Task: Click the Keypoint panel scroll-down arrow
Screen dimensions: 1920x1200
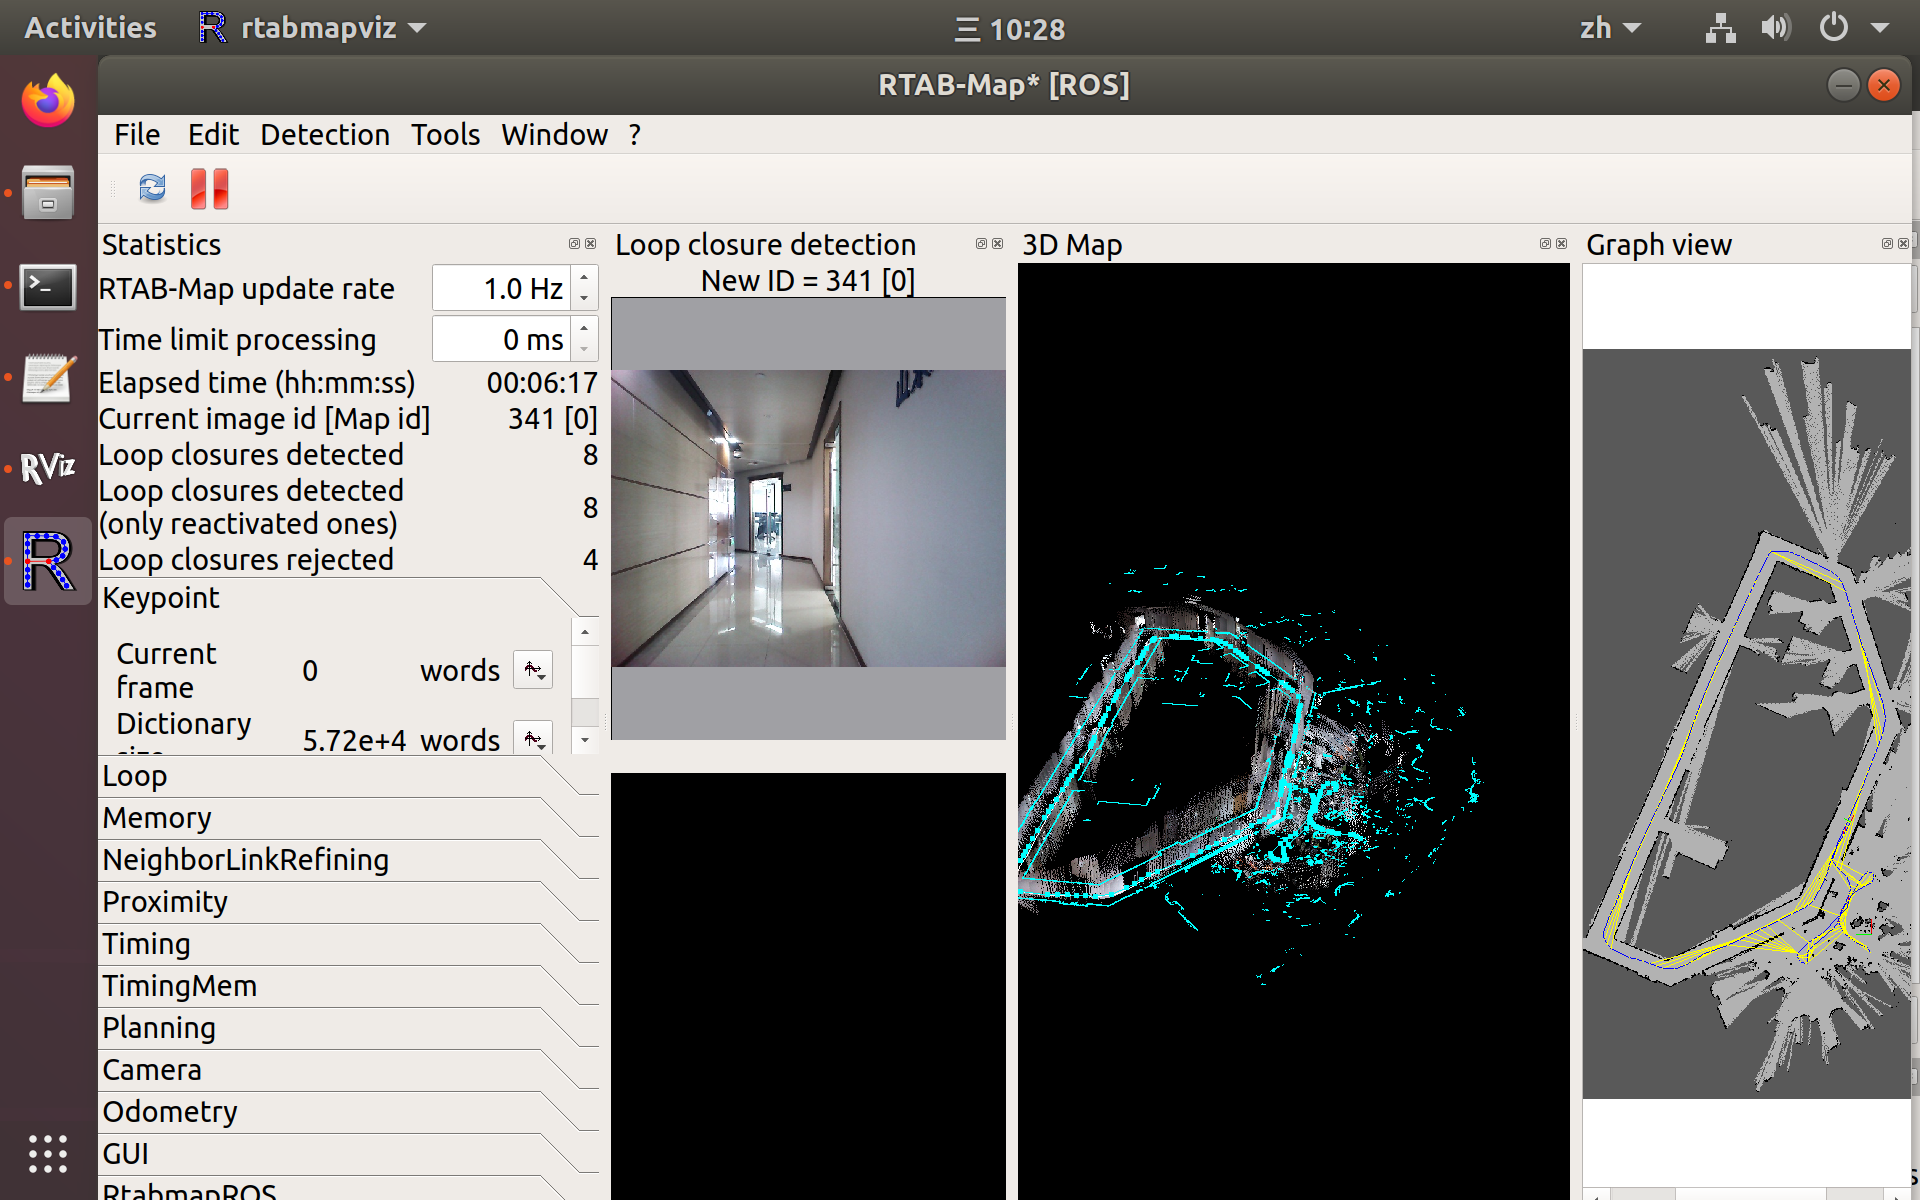Action: tap(585, 740)
